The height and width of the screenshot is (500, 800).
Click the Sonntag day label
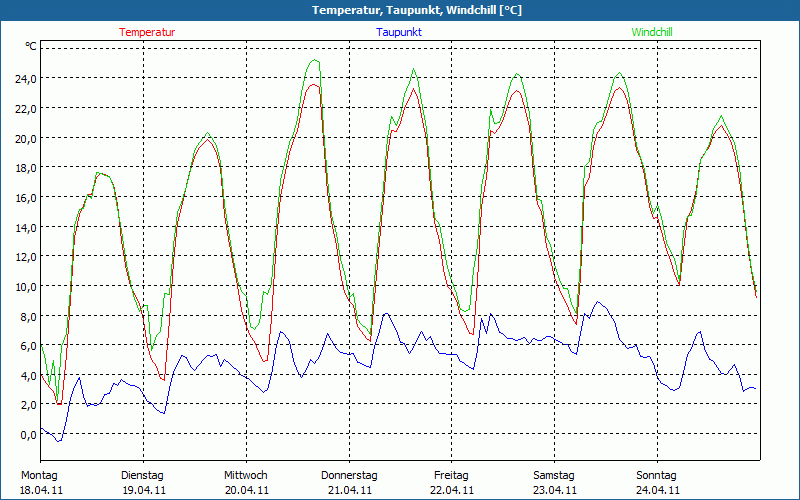pyautogui.click(x=656, y=476)
